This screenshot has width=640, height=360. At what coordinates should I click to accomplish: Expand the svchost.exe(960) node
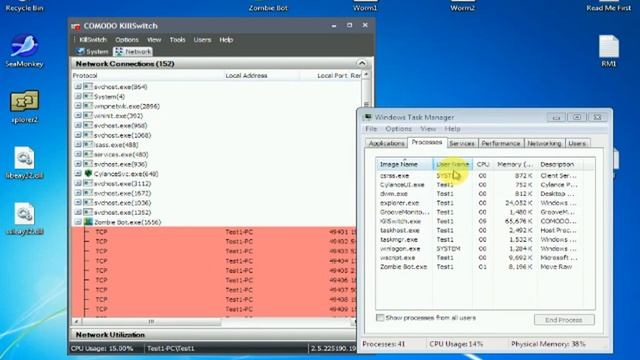(78, 125)
